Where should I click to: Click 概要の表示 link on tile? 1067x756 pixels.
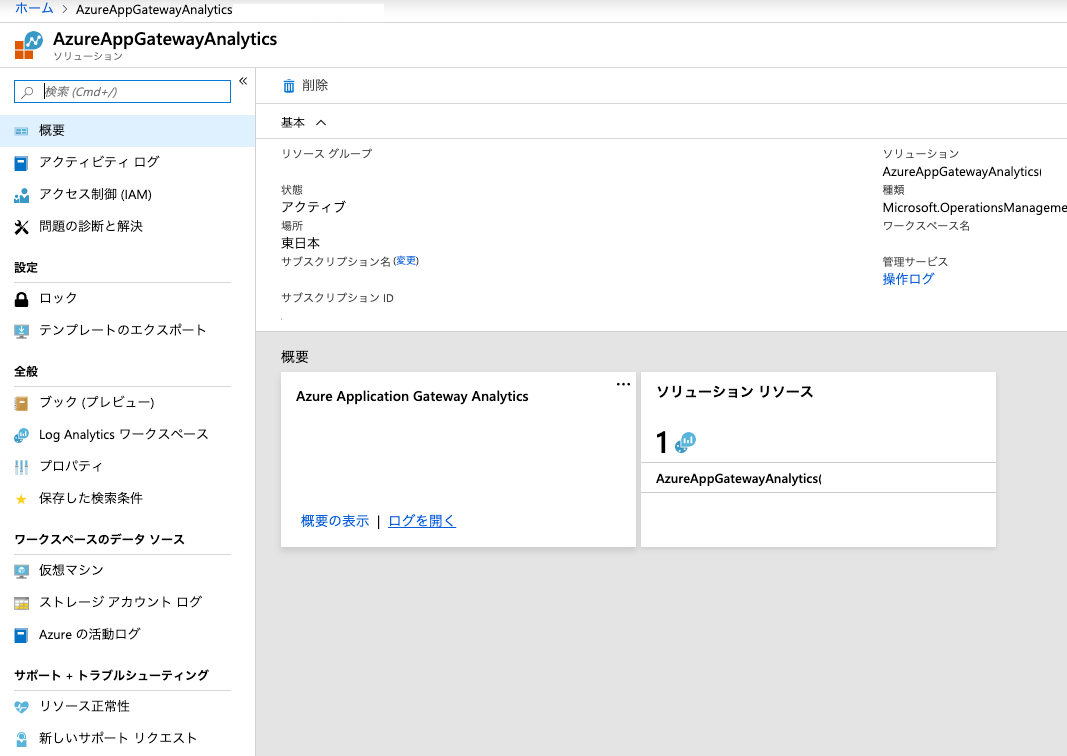click(335, 521)
